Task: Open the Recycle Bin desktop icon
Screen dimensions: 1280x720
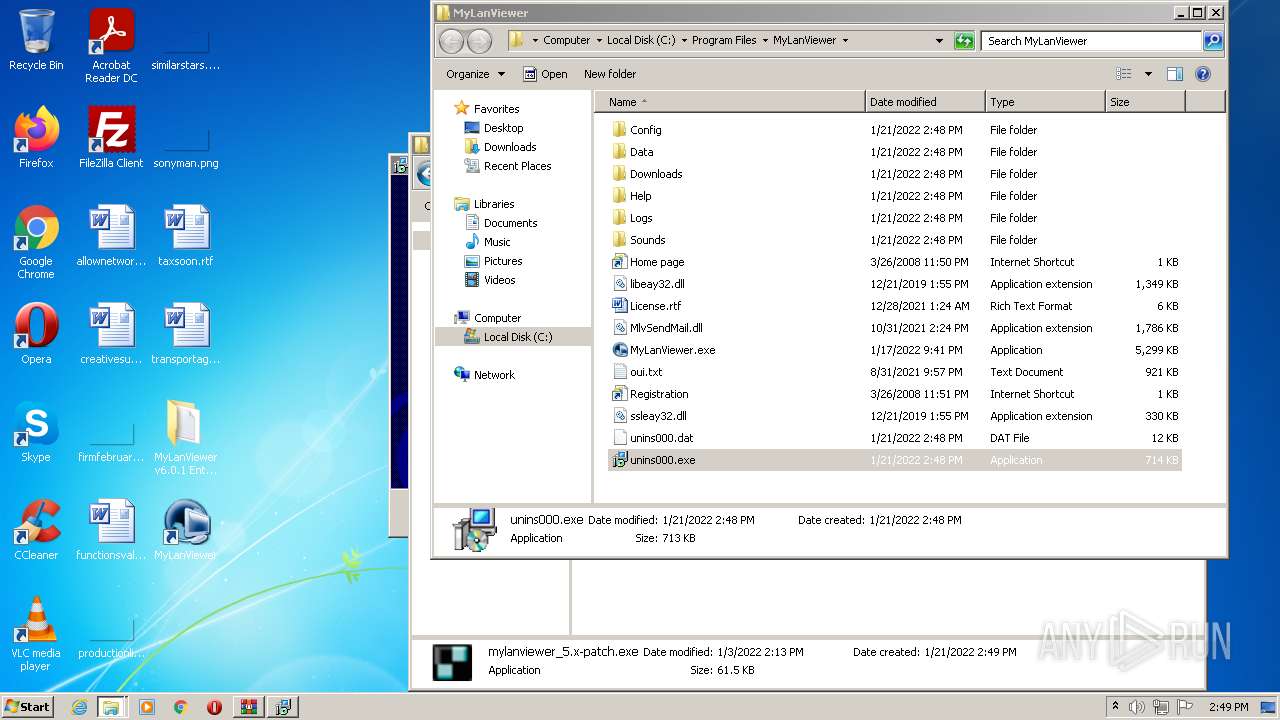Action: click(x=36, y=41)
